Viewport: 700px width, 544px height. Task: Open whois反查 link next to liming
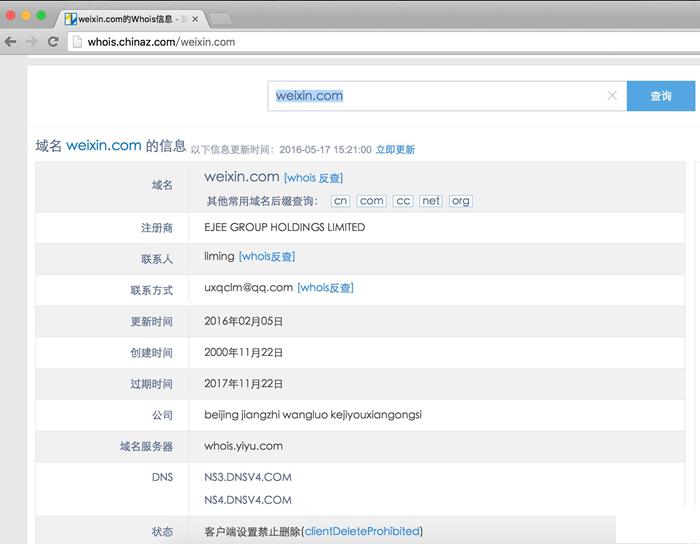tap(267, 257)
